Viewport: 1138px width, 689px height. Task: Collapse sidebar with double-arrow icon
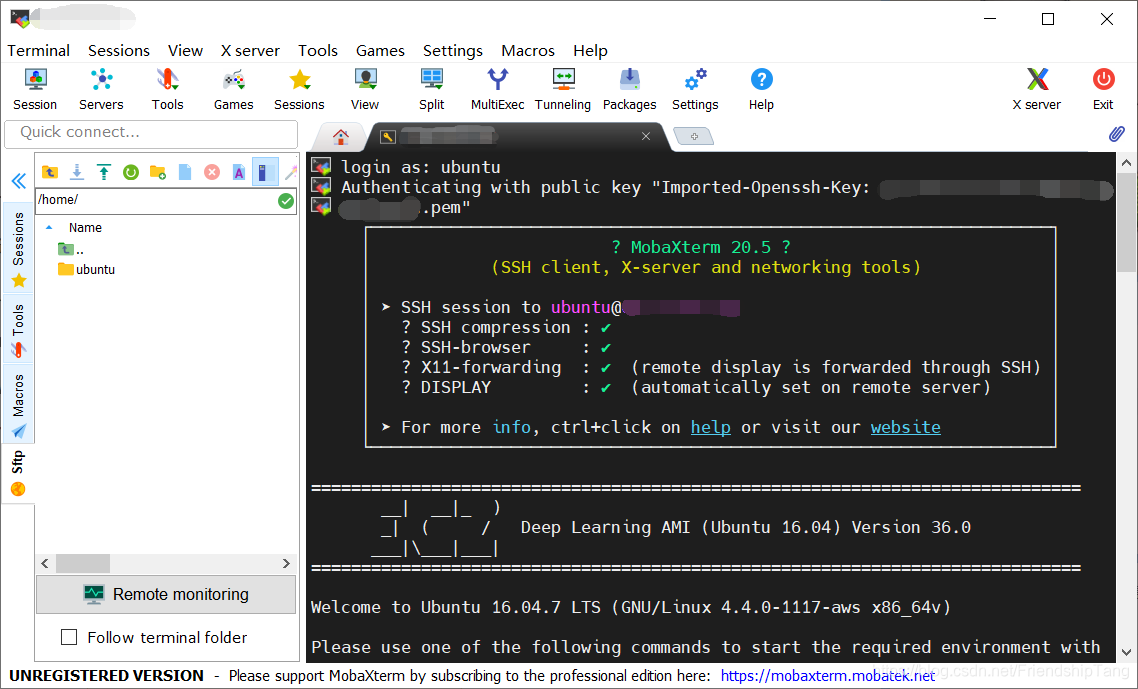click(x=19, y=181)
